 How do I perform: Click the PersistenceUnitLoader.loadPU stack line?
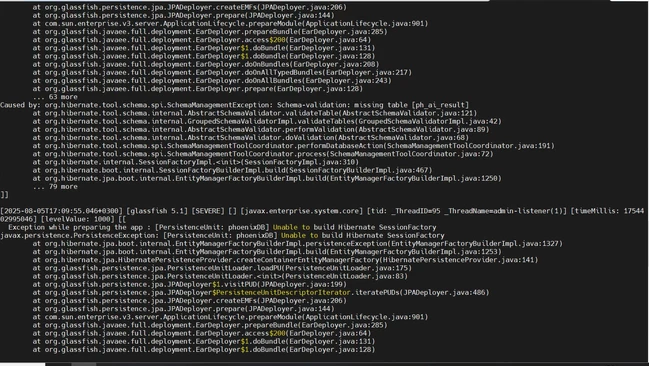tap(222, 268)
